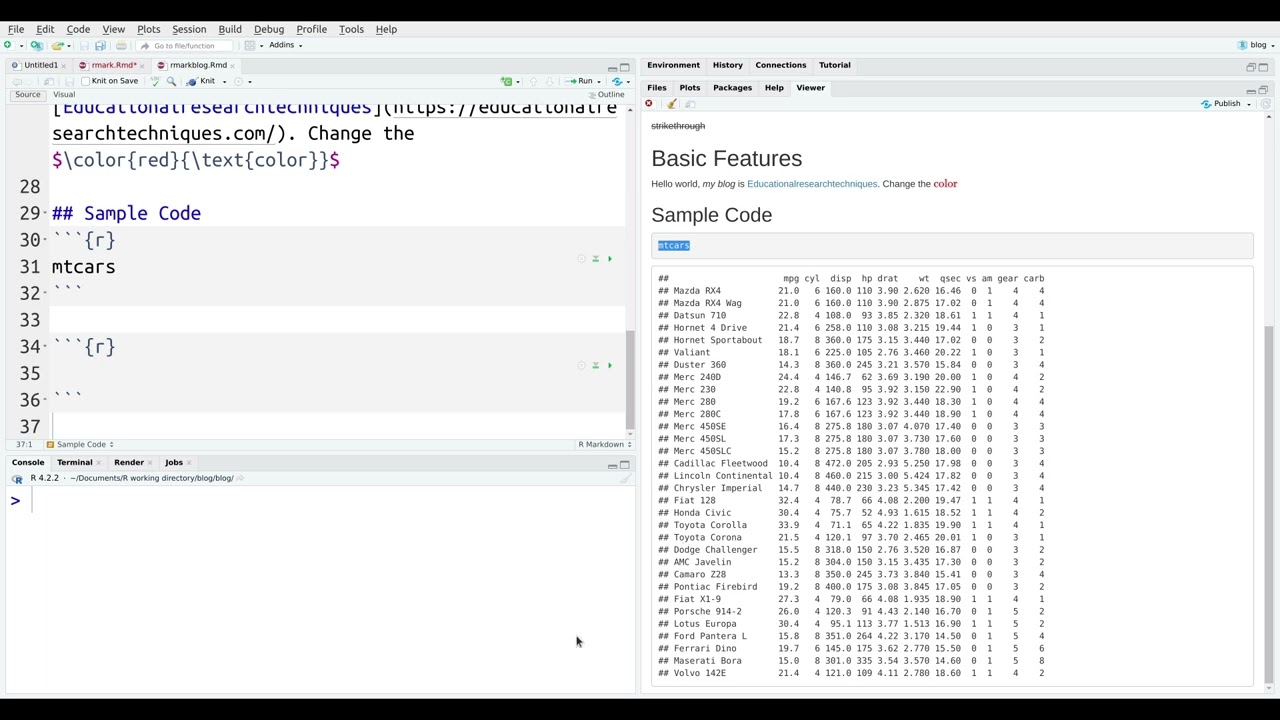Viewport: 1280px width, 720px height.
Task: Click the Go to file/function field
Action: [x=184, y=46]
